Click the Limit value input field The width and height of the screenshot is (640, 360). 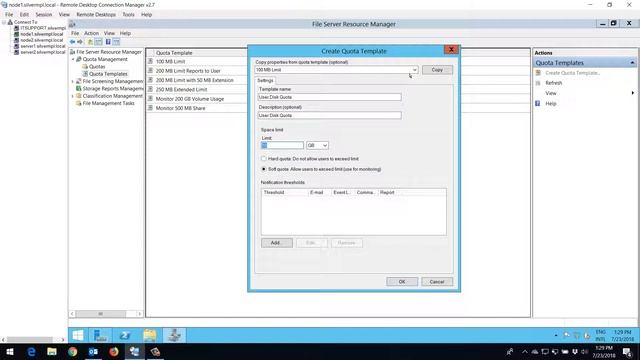[x=282, y=145]
